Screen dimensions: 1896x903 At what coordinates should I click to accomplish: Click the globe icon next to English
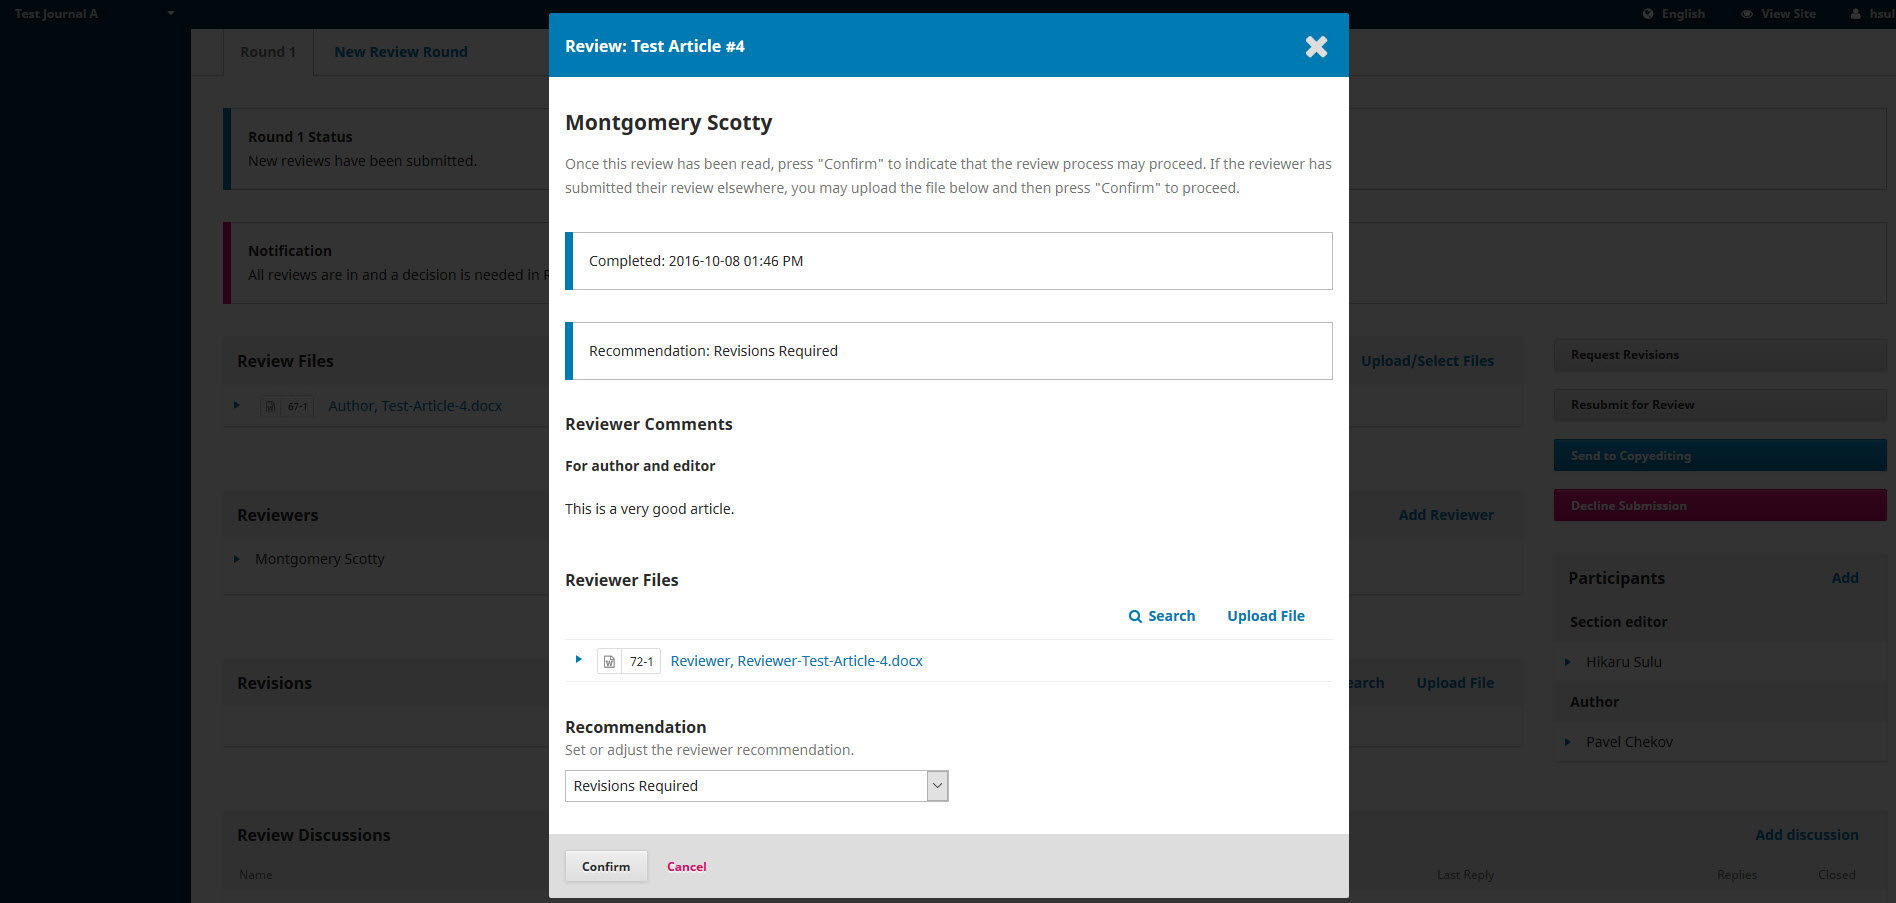point(1648,14)
